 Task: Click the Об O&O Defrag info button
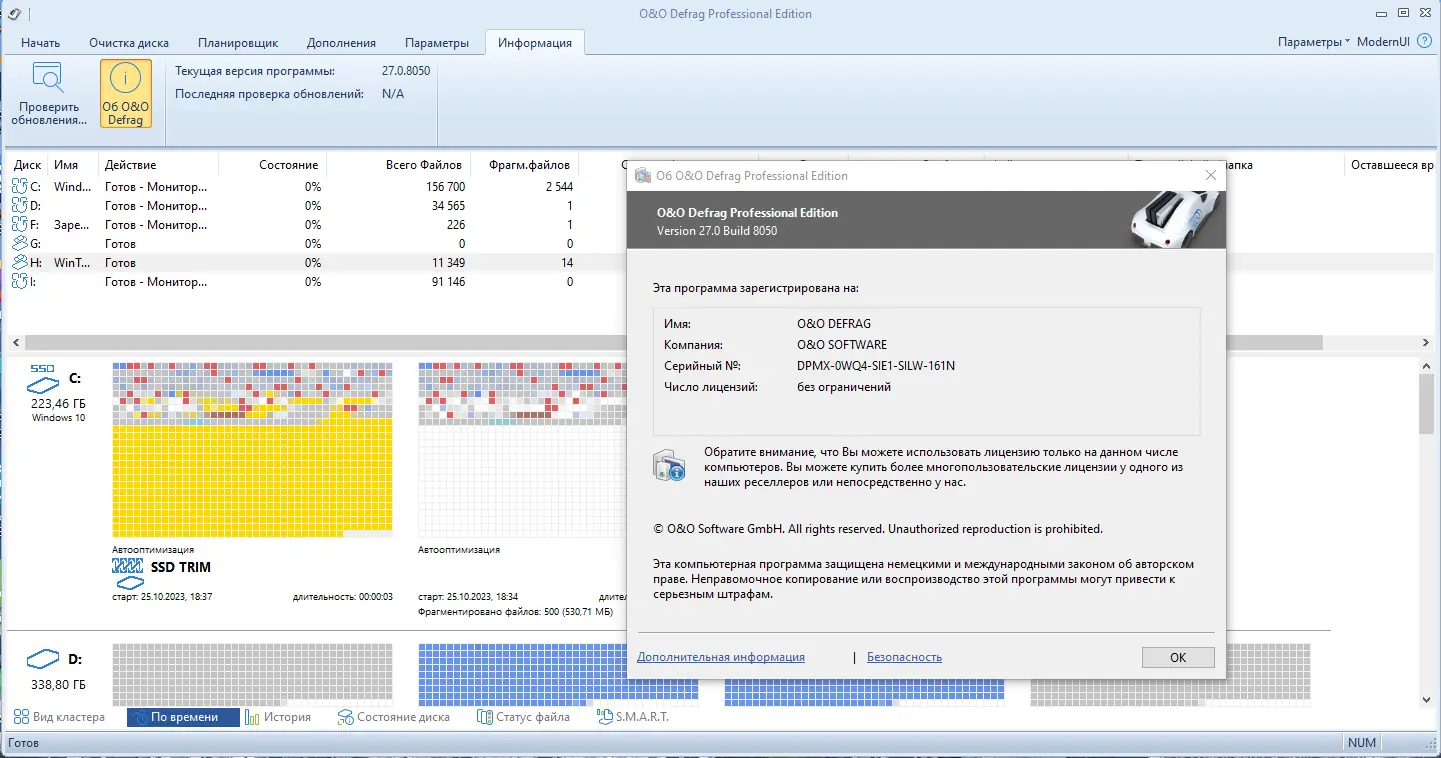pos(126,94)
